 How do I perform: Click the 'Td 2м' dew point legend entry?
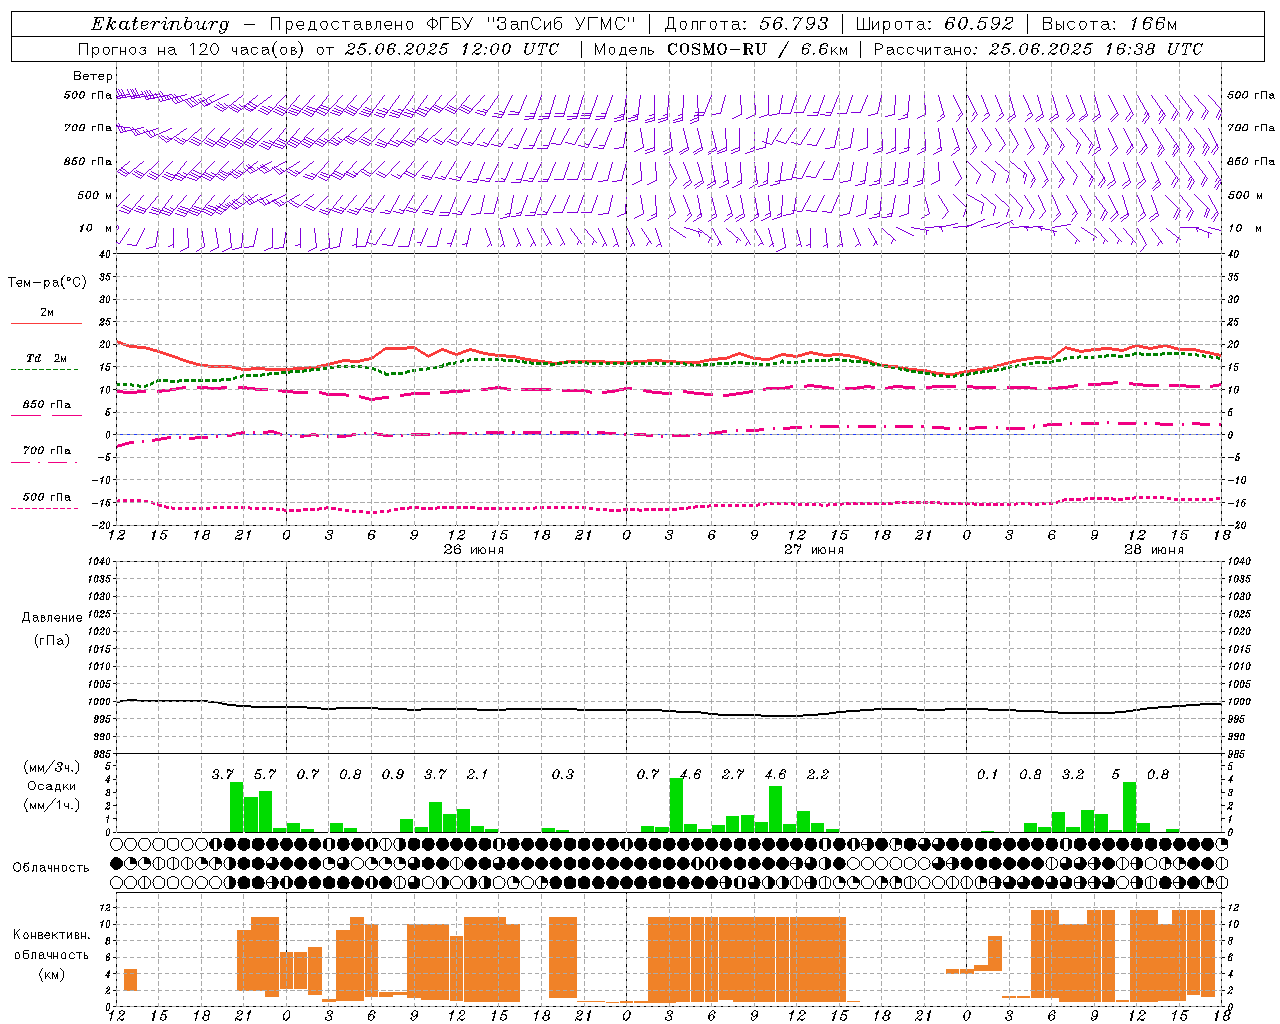pos(47,358)
